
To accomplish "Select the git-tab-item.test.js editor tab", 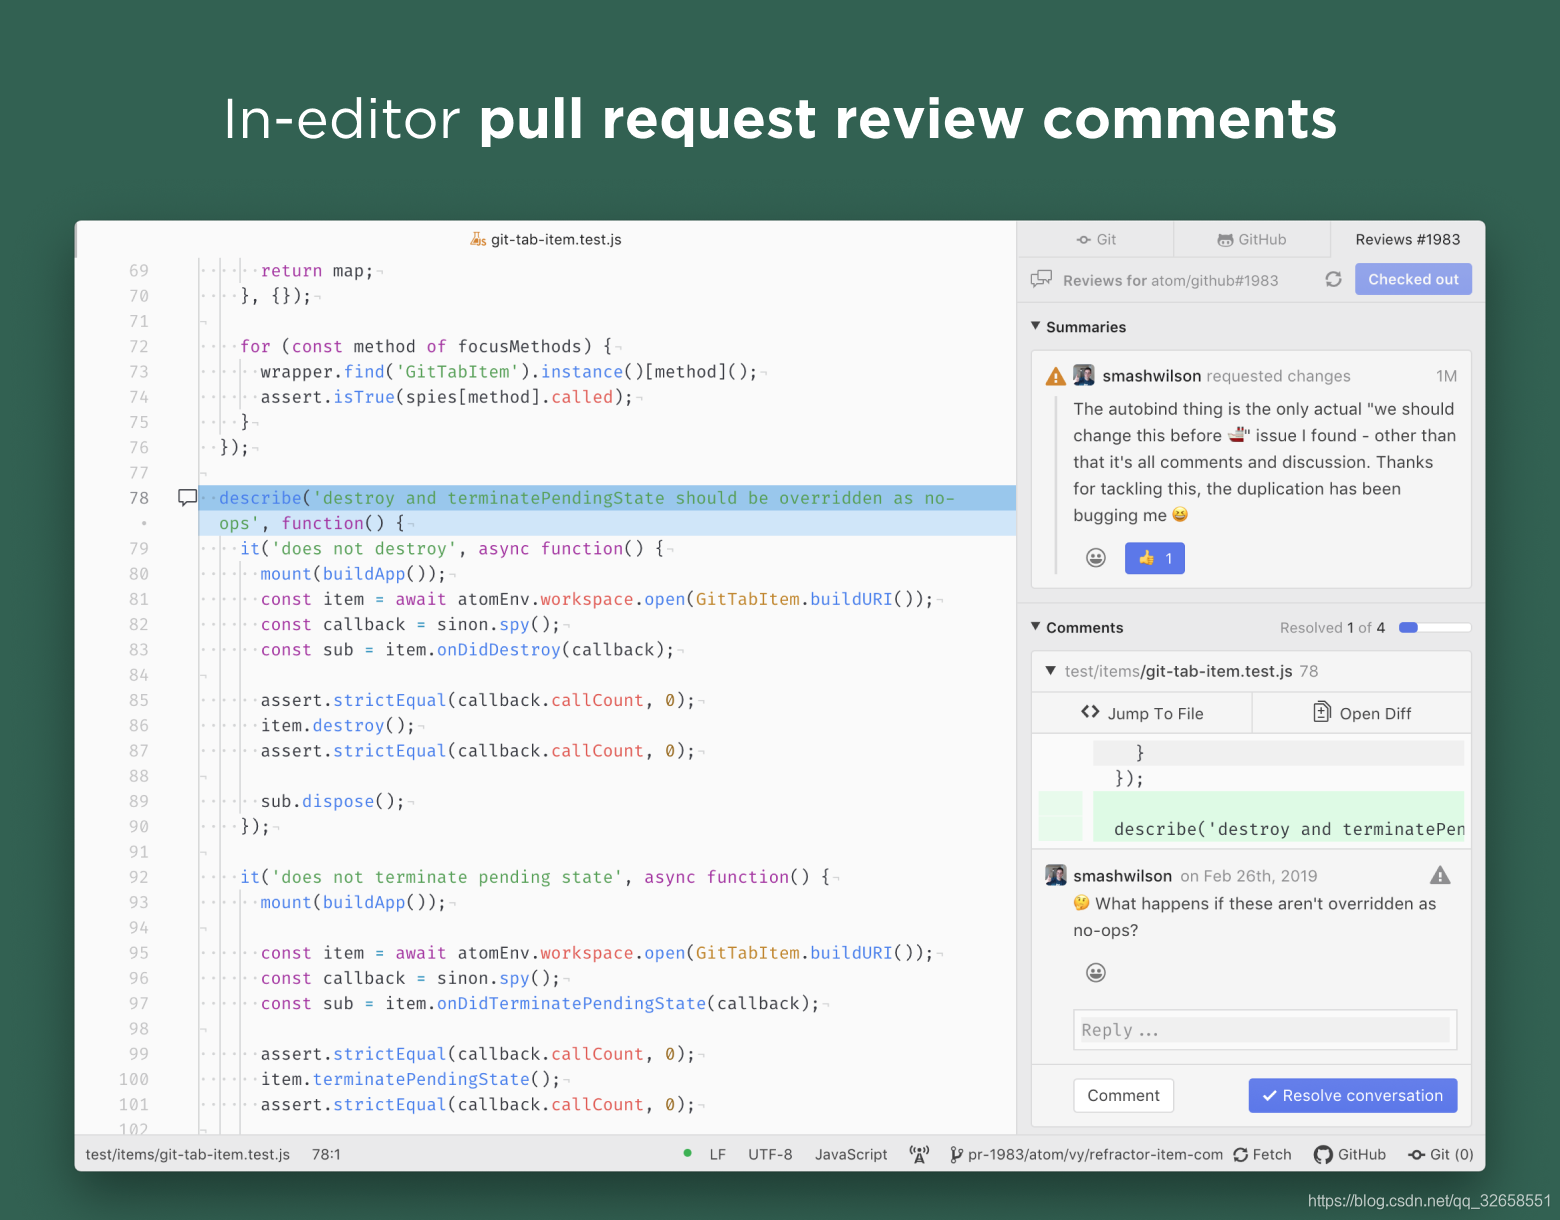I will click(x=546, y=240).
